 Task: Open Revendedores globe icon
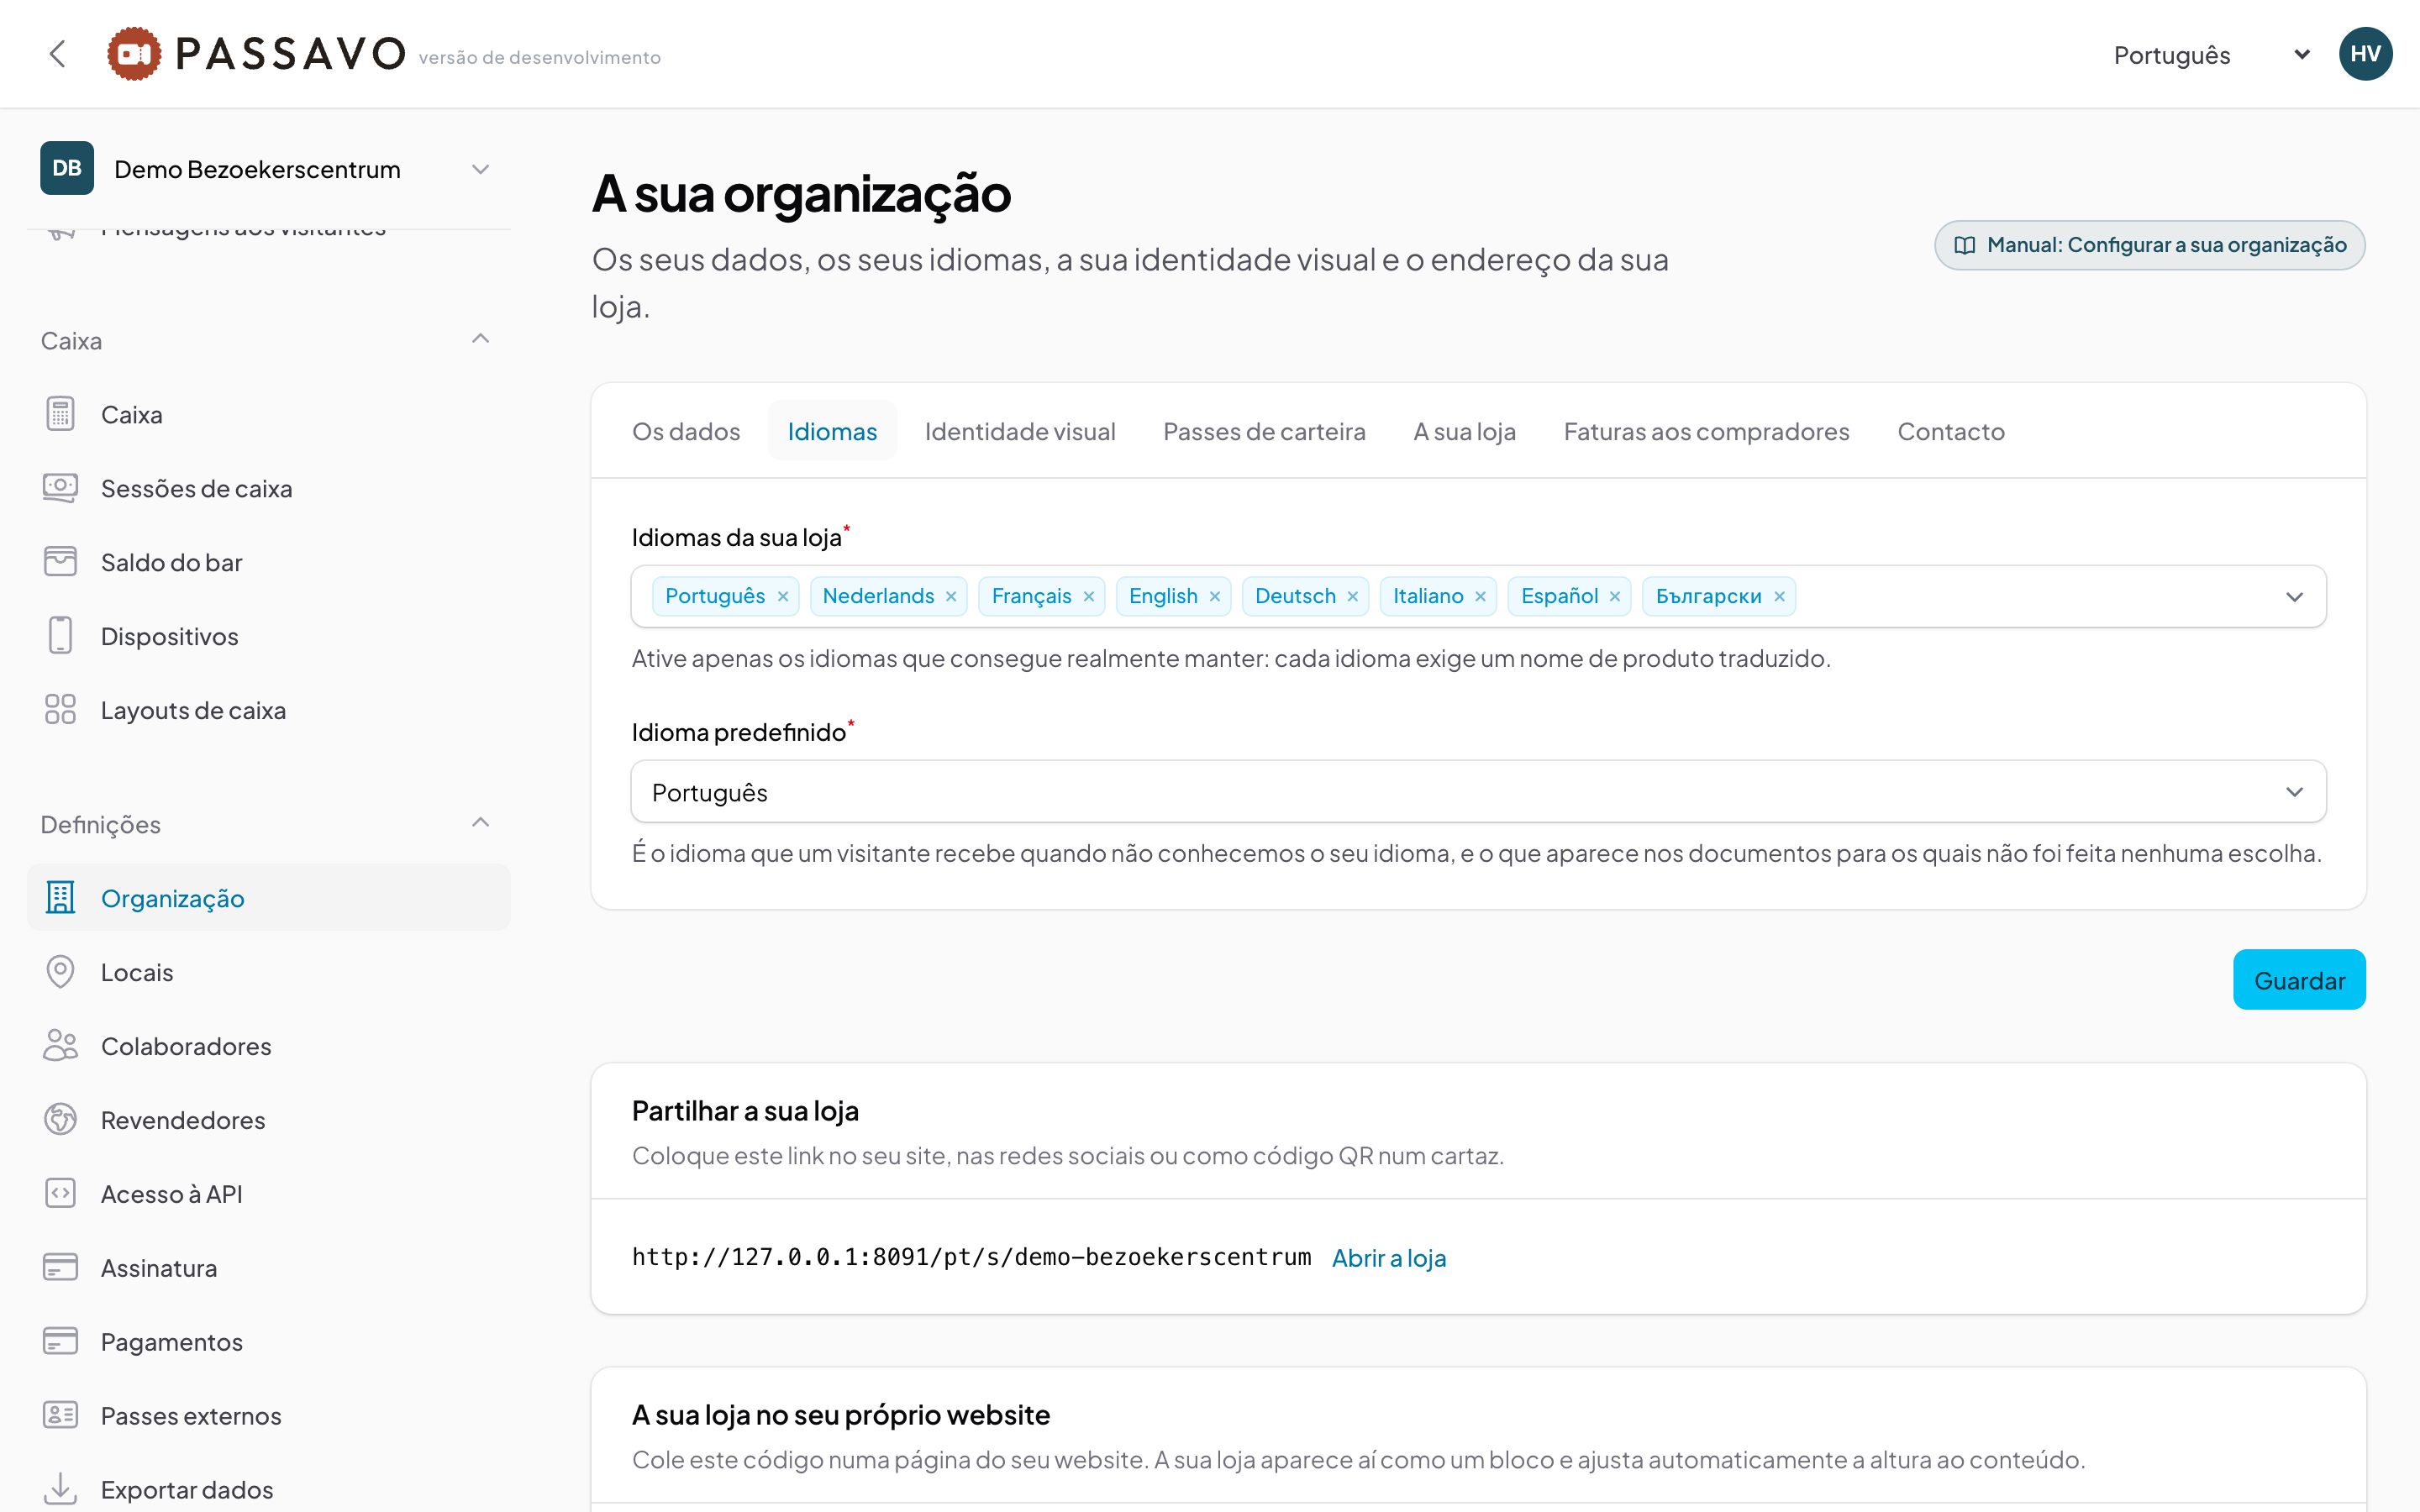pos(60,1120)
